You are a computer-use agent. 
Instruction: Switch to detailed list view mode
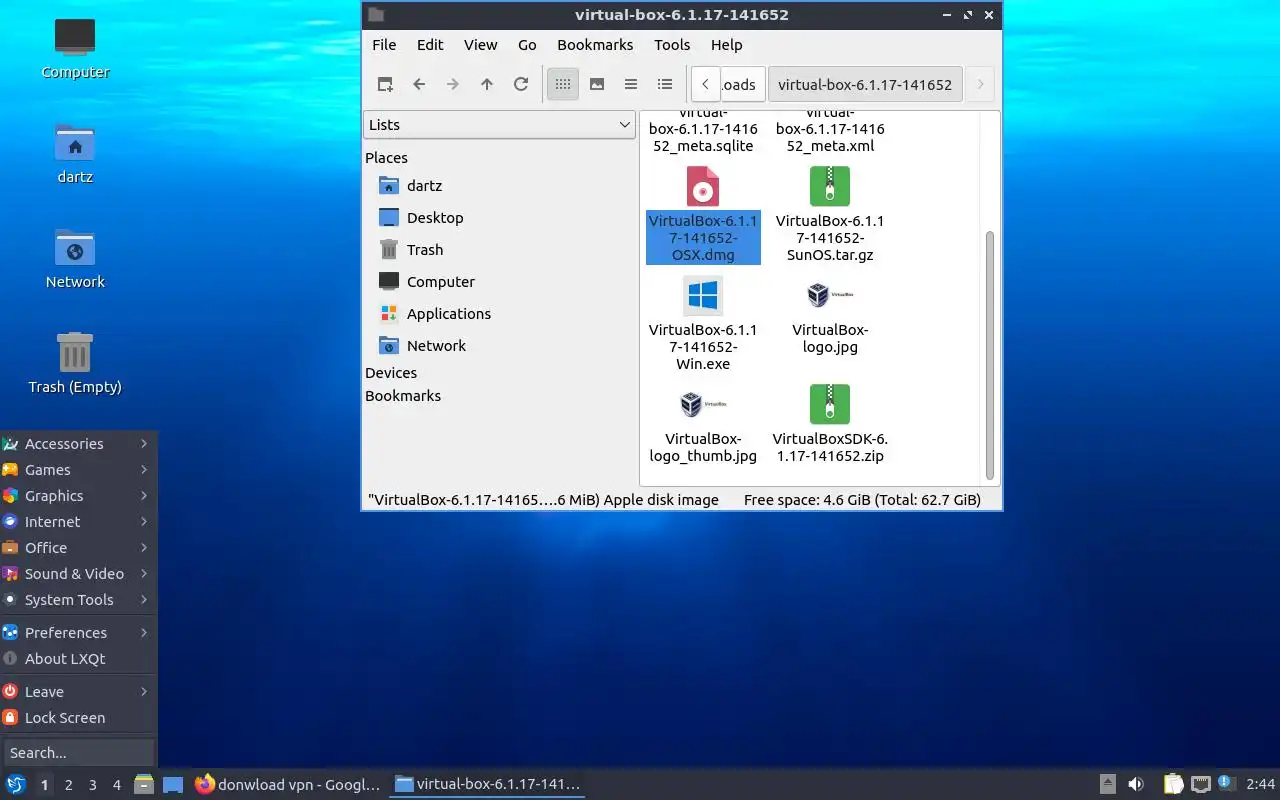(x=665, y=85)
